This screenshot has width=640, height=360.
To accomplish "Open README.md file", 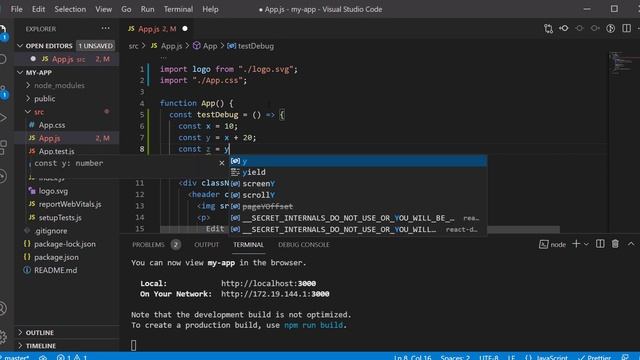I will [56, 270].
